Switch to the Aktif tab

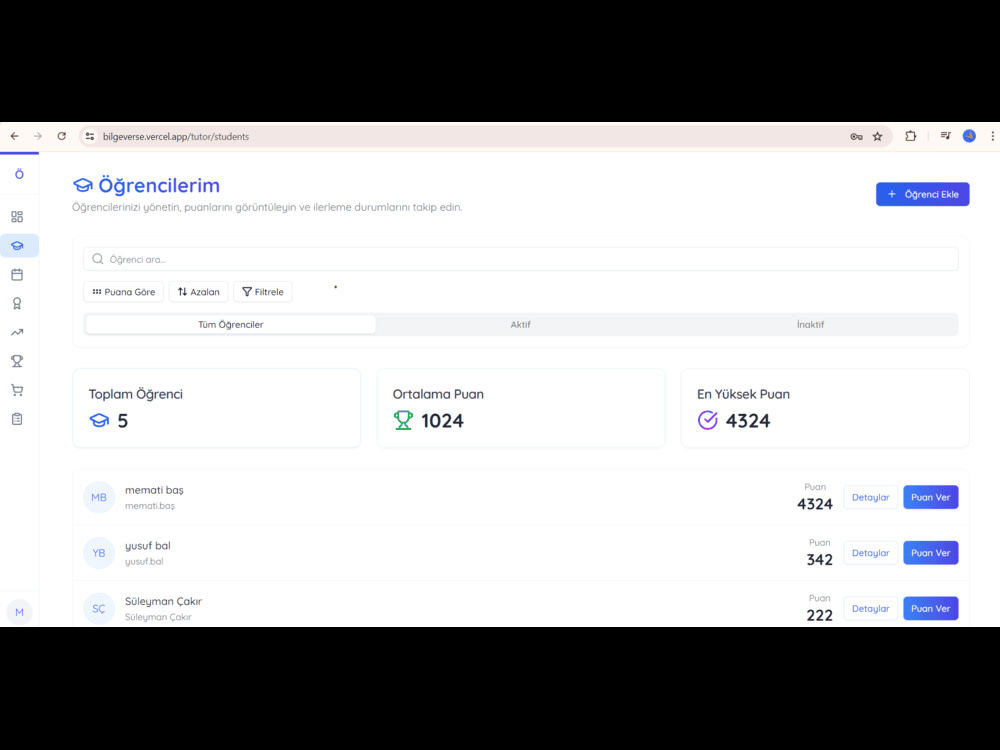click(520, 325)
